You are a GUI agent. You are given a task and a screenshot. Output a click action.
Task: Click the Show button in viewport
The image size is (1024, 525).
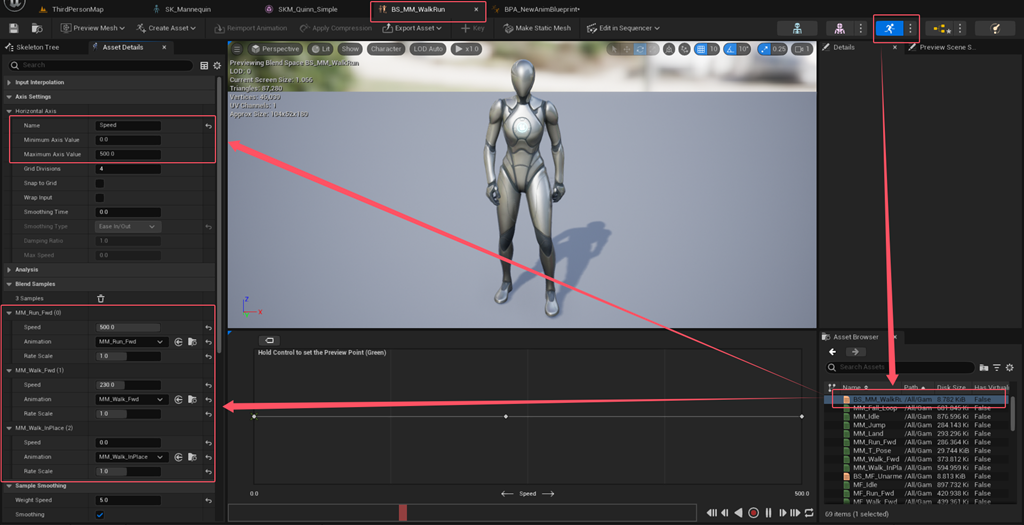[350, 49]
